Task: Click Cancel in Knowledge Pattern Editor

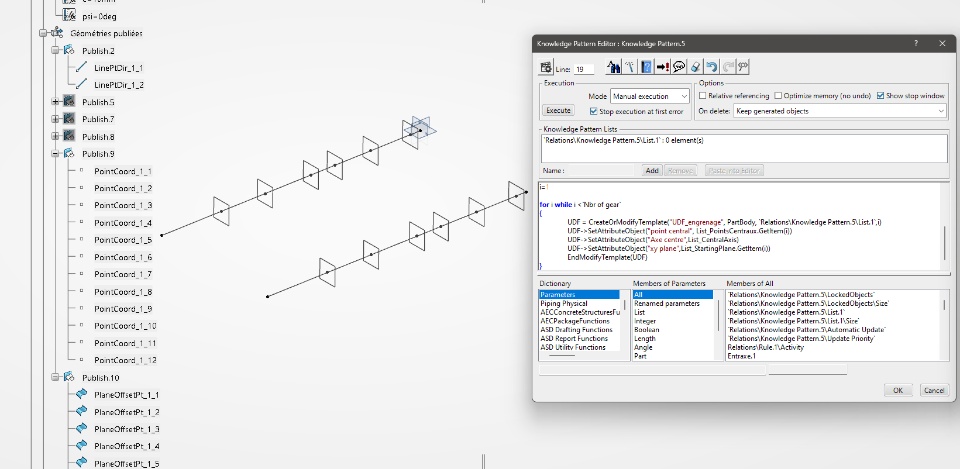Action: [x=934, y=390]
